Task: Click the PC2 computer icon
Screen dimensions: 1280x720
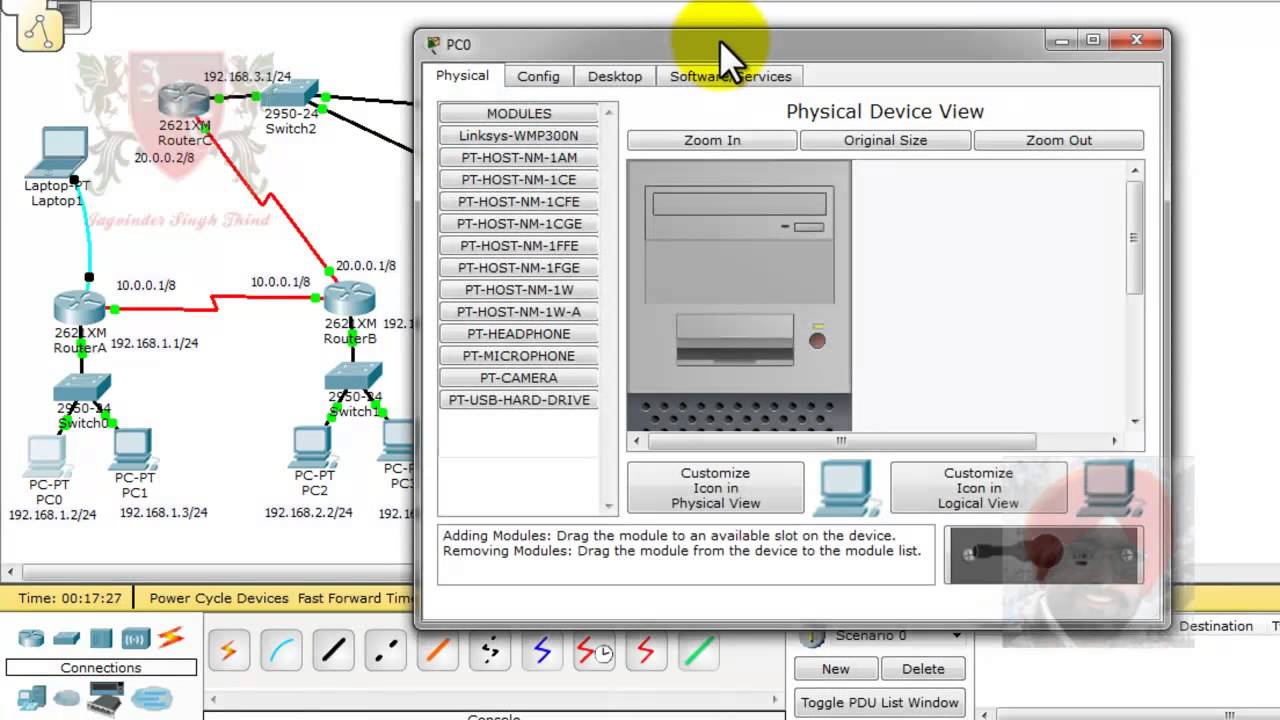Action: 313,447
